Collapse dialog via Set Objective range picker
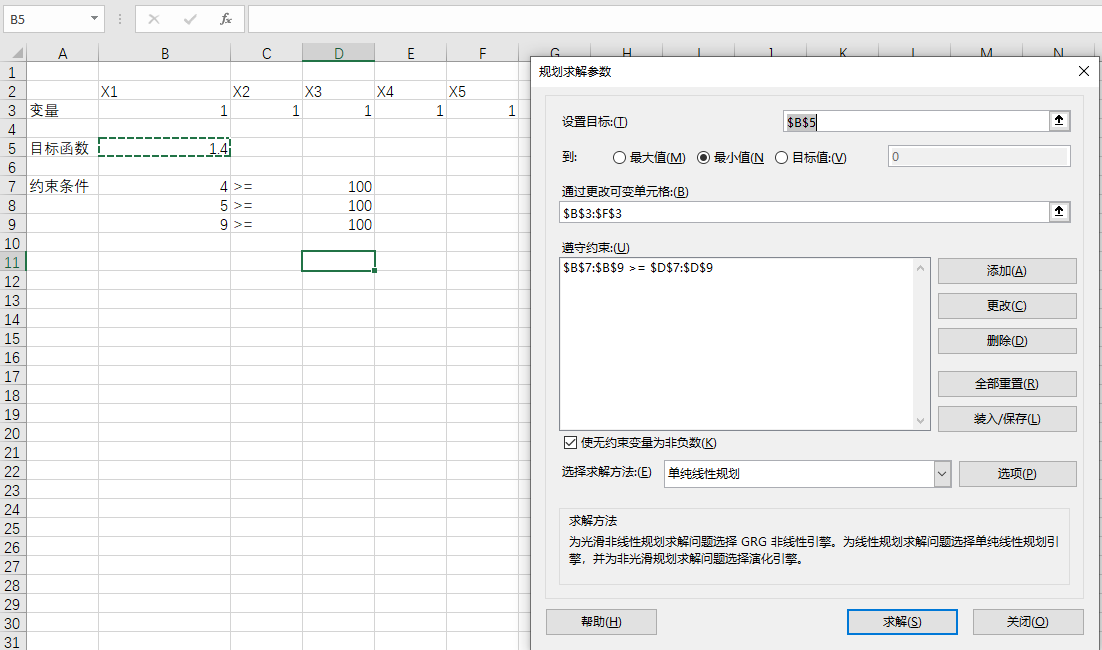Viewport: 1102px width, 650px height. (x=1059, y=121)
